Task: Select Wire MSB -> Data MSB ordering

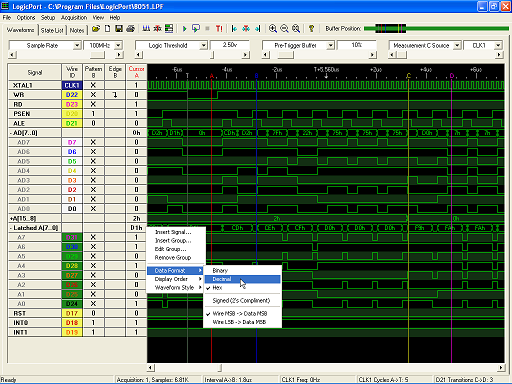Action: point(240,313)
